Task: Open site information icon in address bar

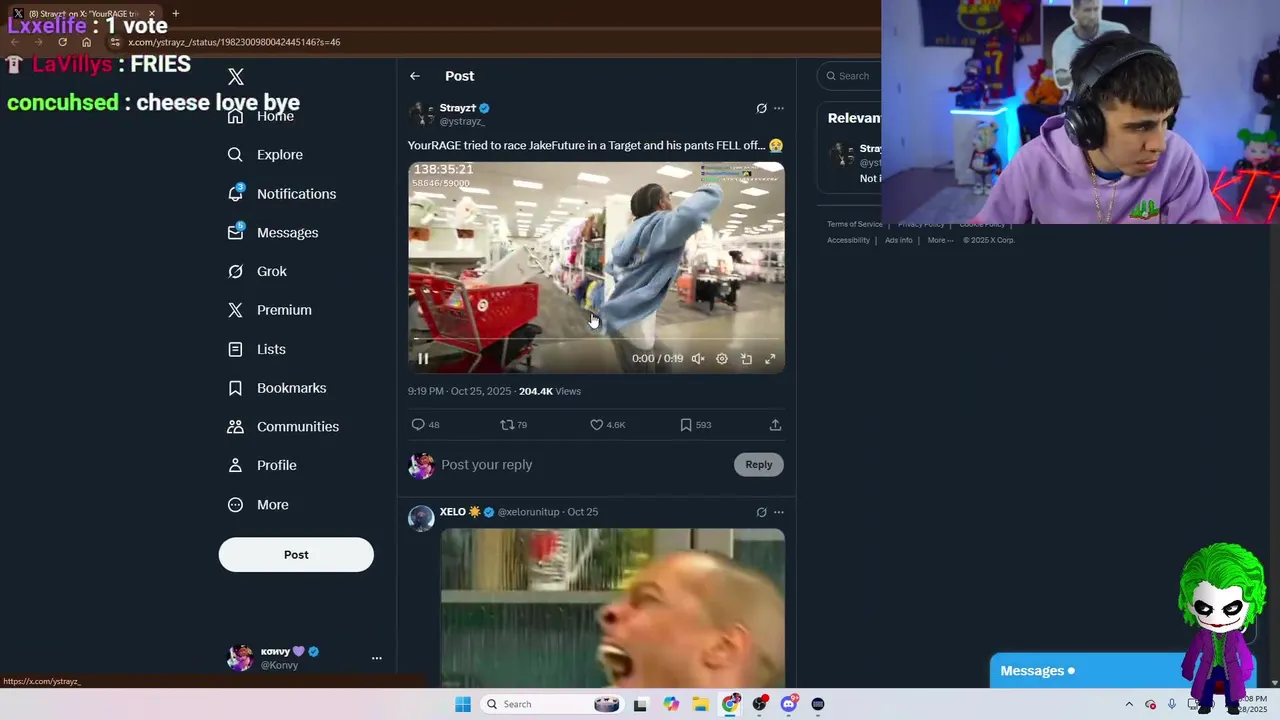Action: coord(115,42)
